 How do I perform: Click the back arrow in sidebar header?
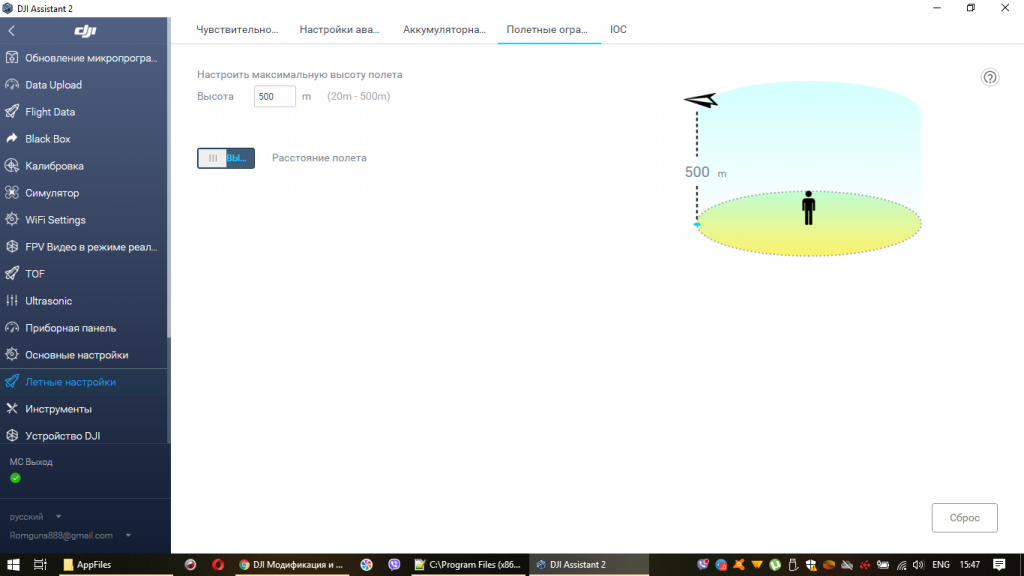pos(12,31)
